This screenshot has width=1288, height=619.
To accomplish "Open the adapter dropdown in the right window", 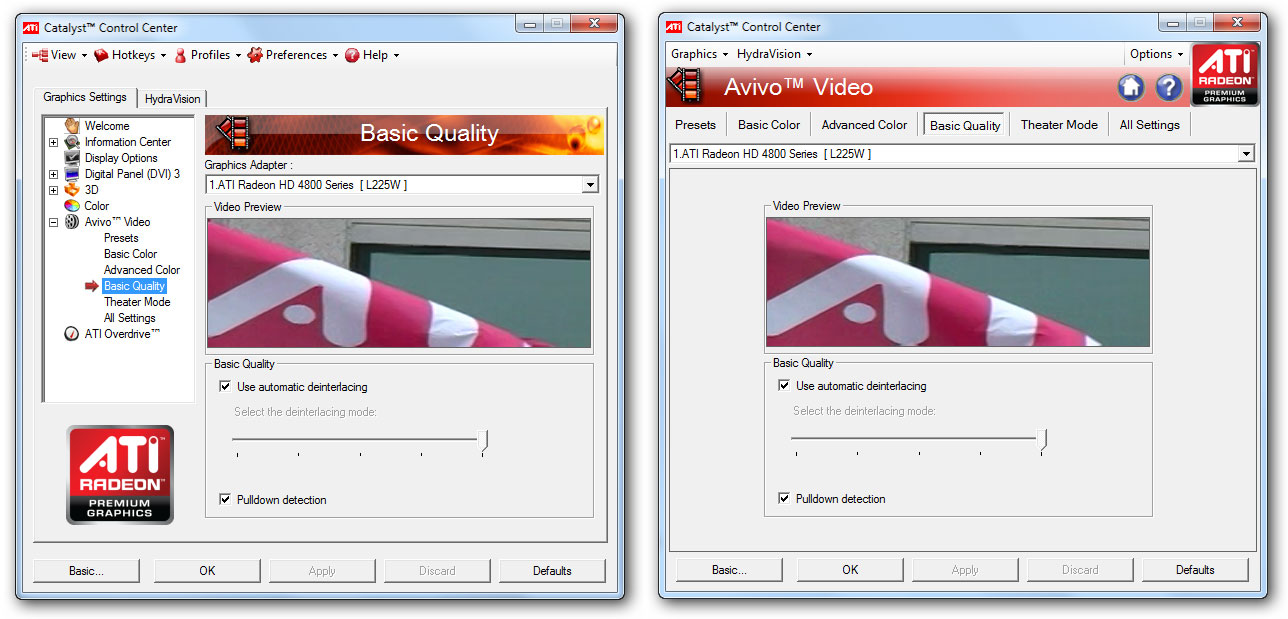I will click(1246, 154).
